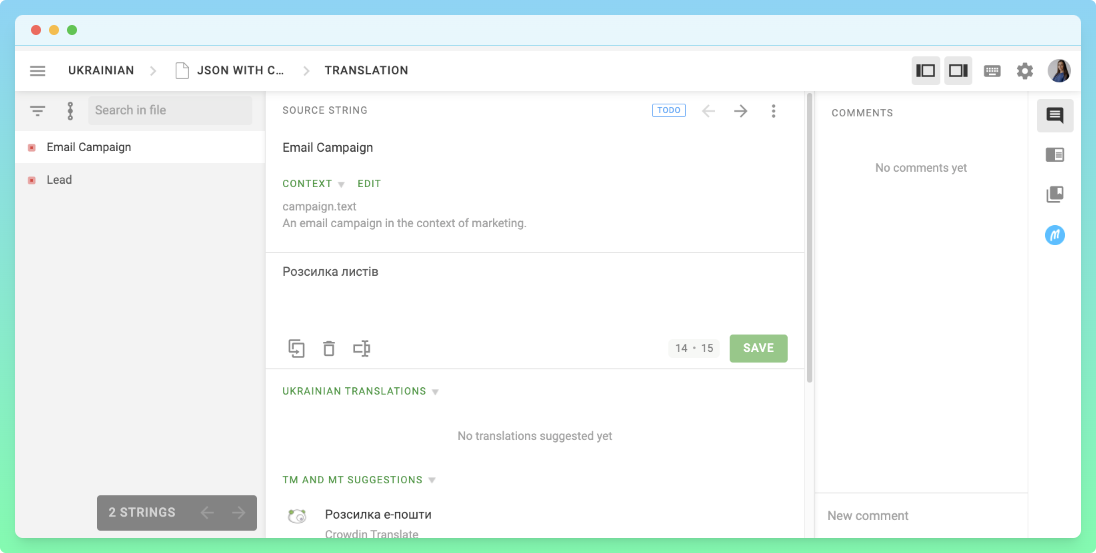Click the New comment field
The height and width of the screenshot is (553, 1096).
921,516
